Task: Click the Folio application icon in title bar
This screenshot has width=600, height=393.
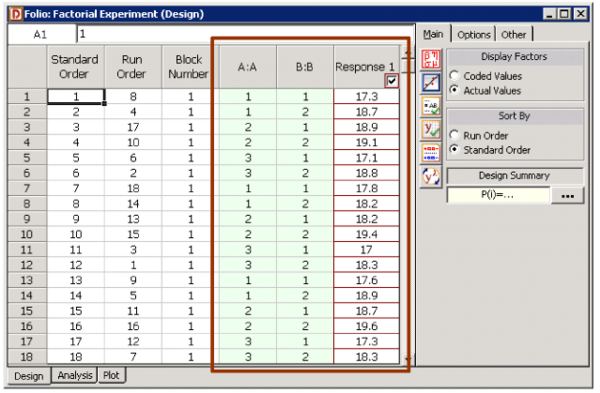Action: click(x=16, y=14)
